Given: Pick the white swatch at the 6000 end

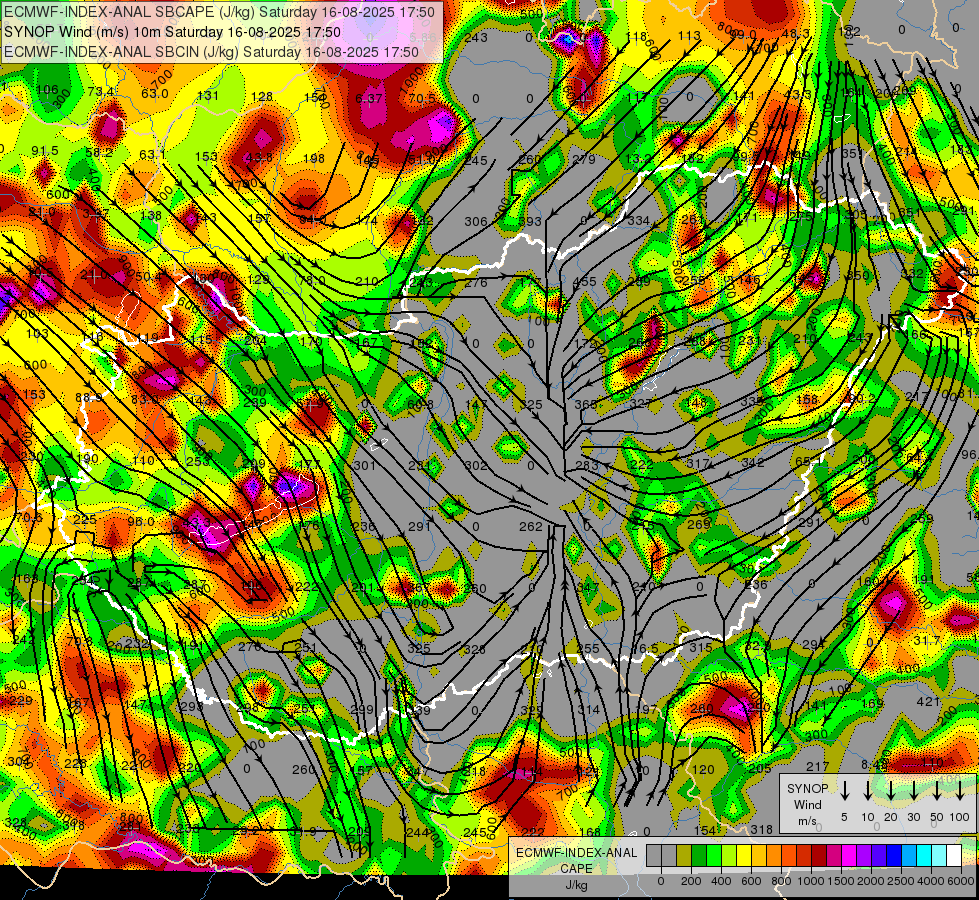Looking at the screenshot, I should 953,855.
